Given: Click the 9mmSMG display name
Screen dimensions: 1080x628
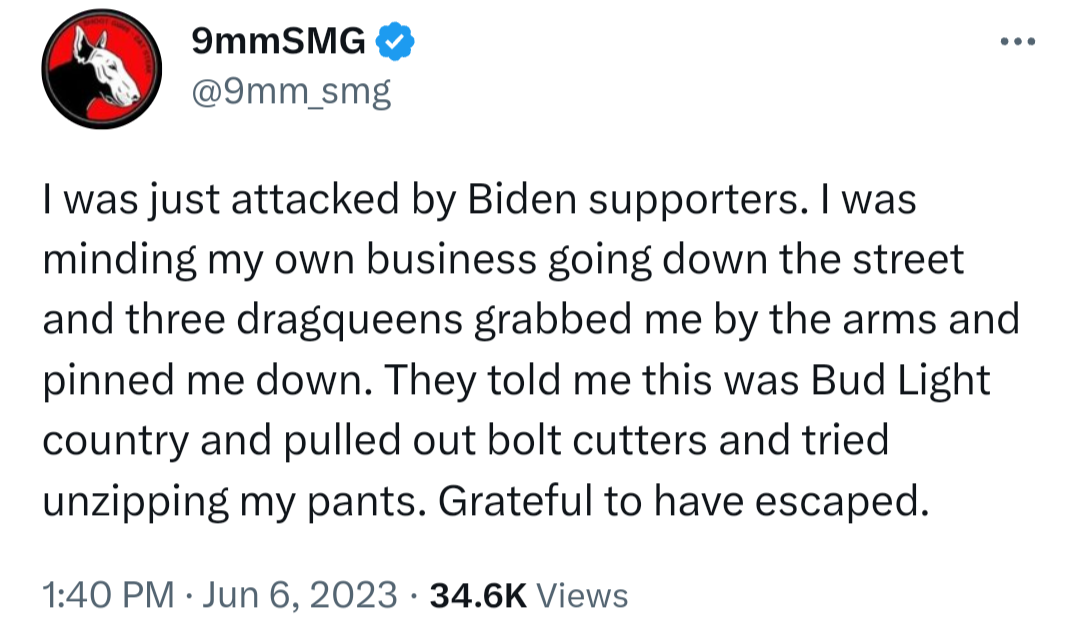Looking at the screenshot, I should [x=277, y=42].
